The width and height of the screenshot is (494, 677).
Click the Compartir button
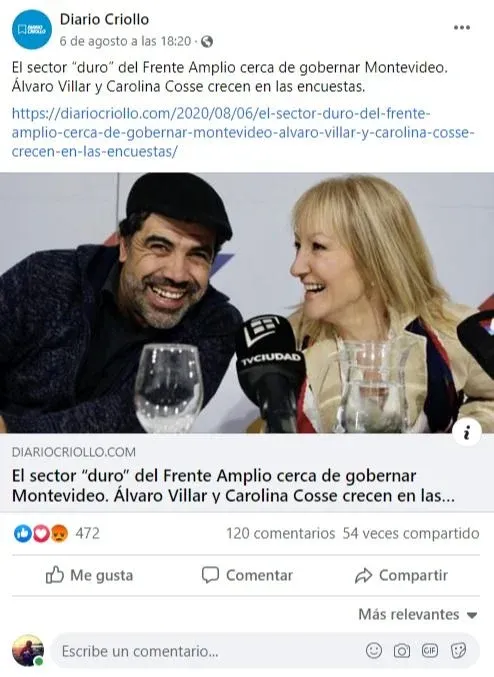[x=402, y=576]
